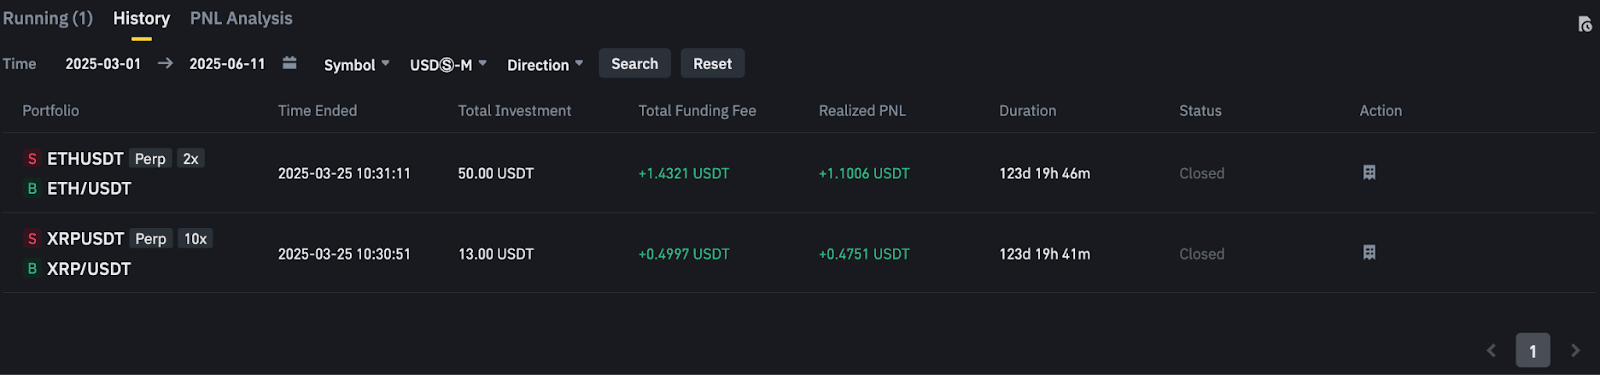Select the History tab

coord(141,18)
